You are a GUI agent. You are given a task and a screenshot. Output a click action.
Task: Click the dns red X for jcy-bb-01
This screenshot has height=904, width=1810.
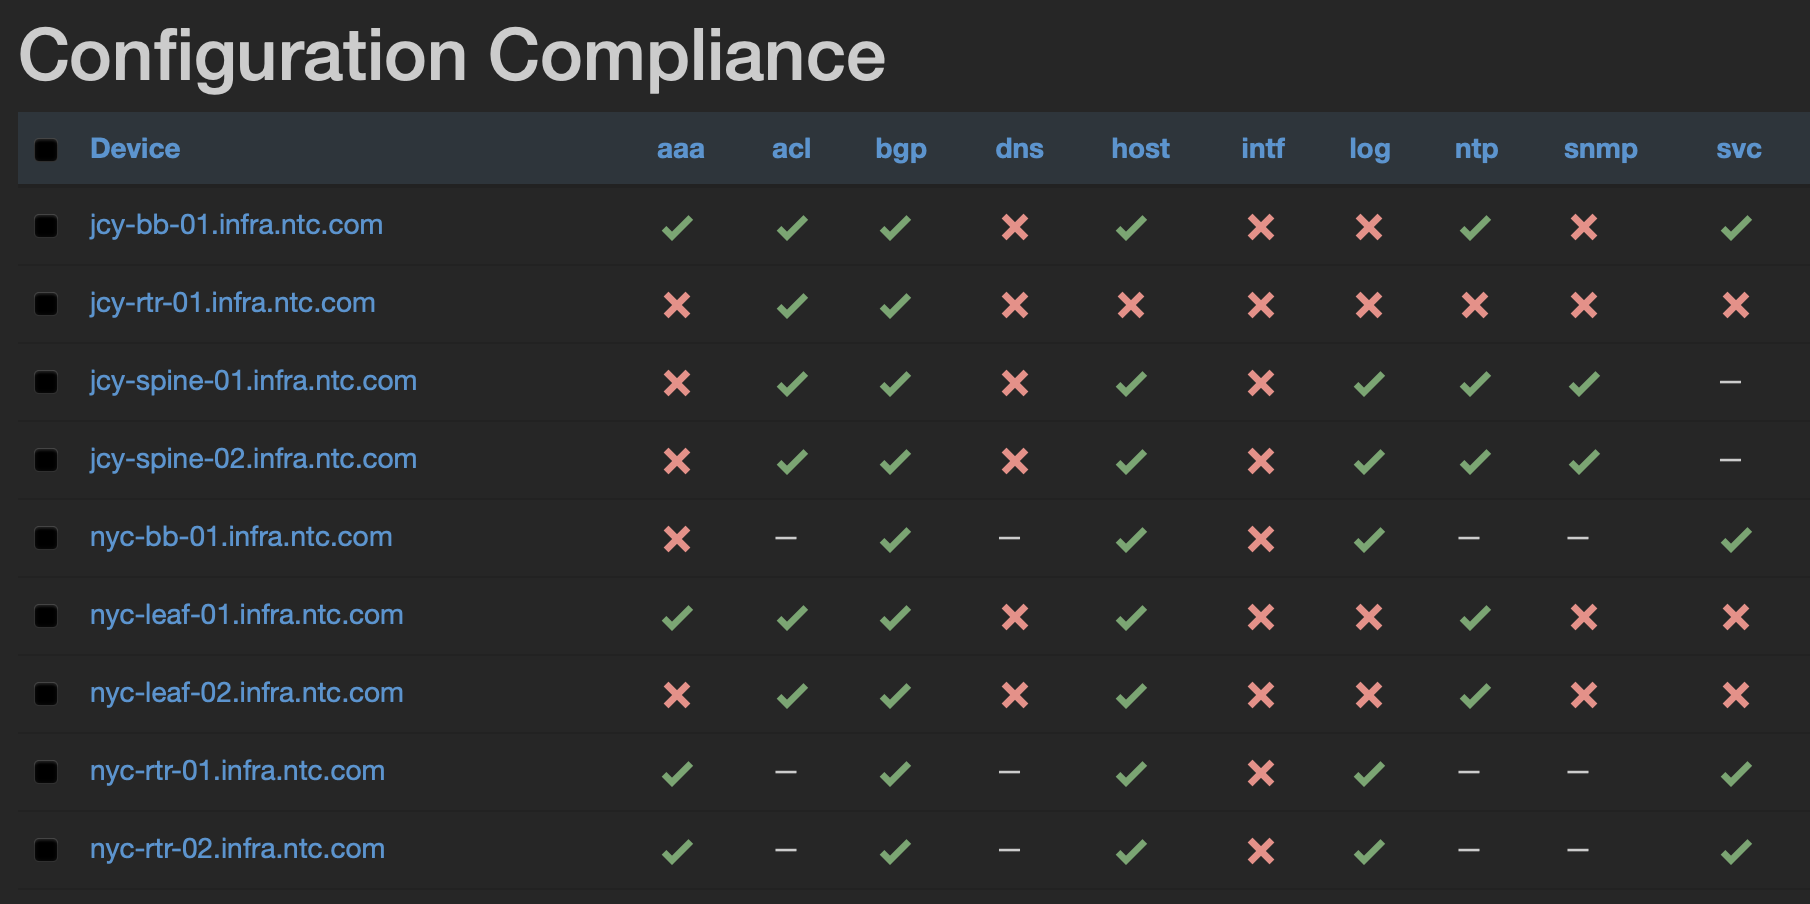point(1015,228)
